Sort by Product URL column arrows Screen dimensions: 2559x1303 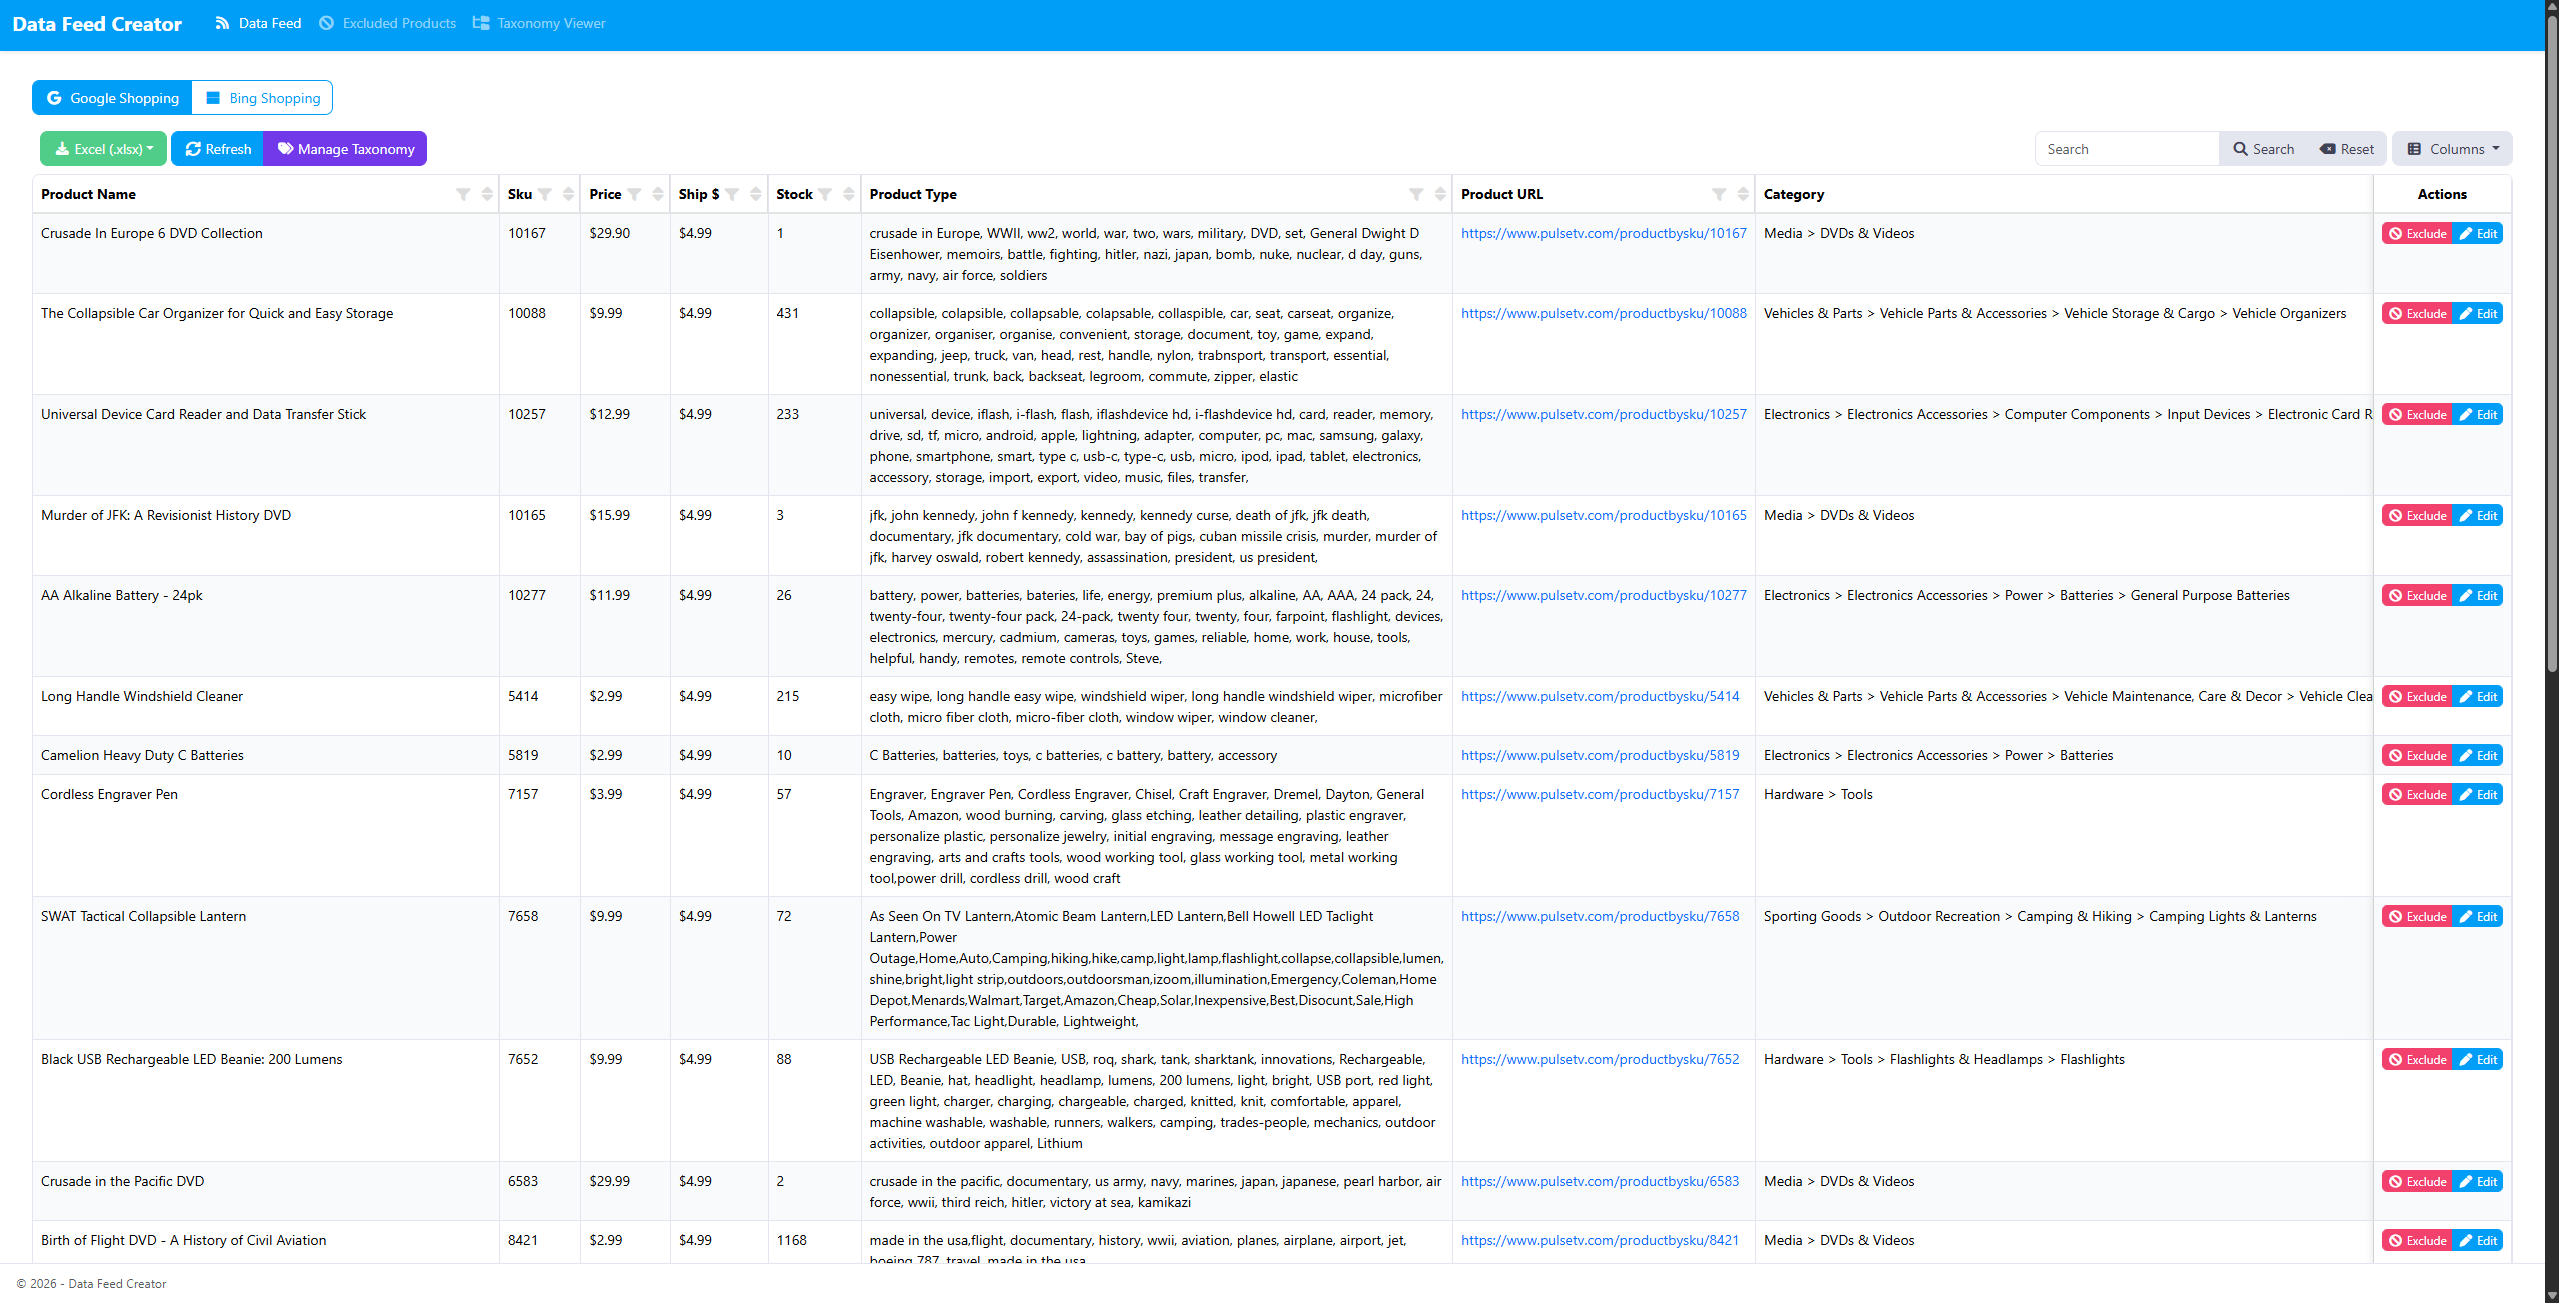[1743, 194]
